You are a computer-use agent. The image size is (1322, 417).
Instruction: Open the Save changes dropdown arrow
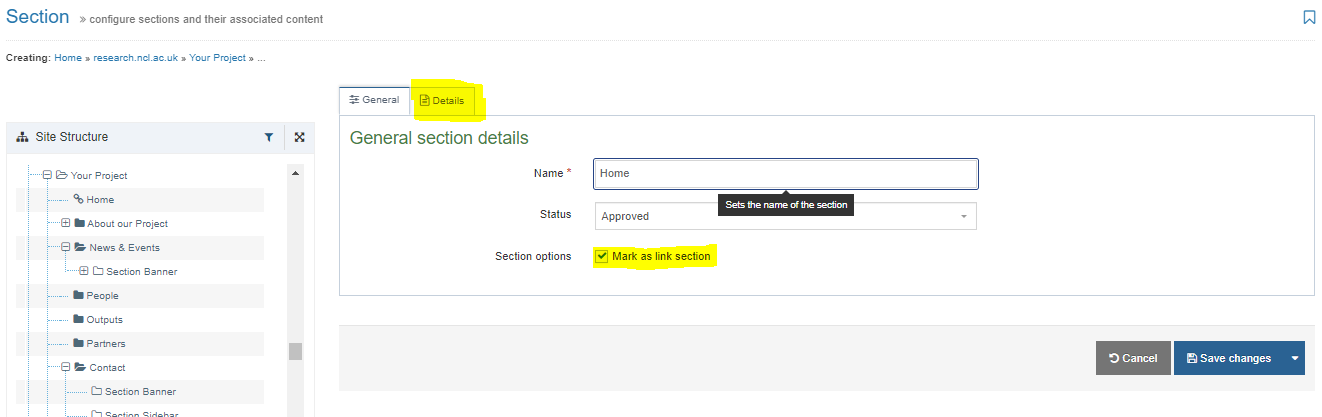(x=1295, y=358)
